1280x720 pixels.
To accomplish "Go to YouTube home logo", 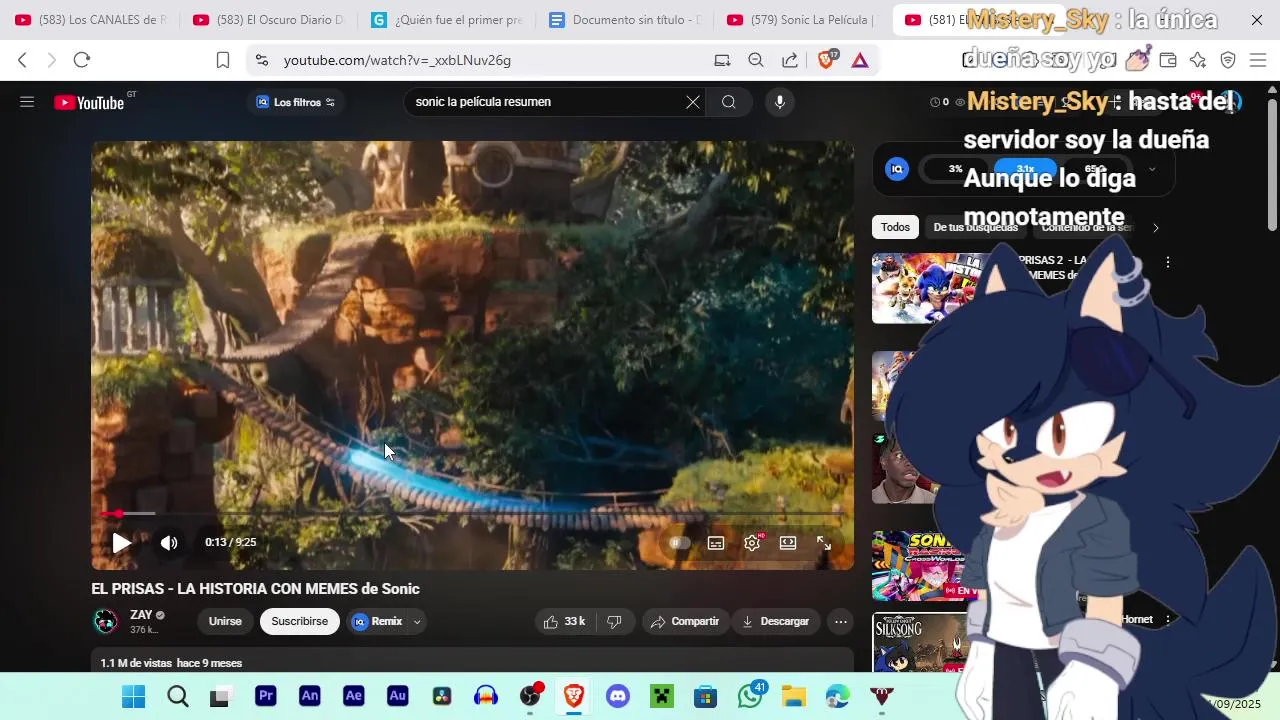I will 90,102.
